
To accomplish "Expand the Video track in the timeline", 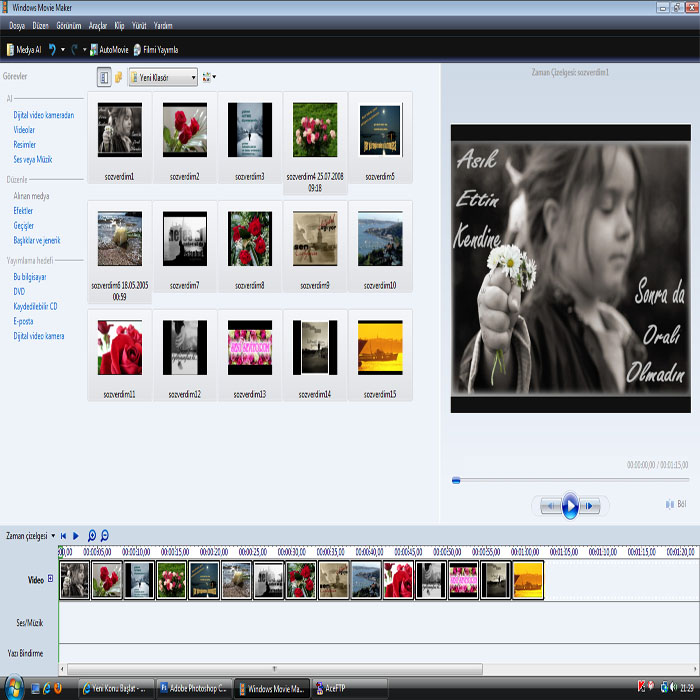I will tap(51, 579).
